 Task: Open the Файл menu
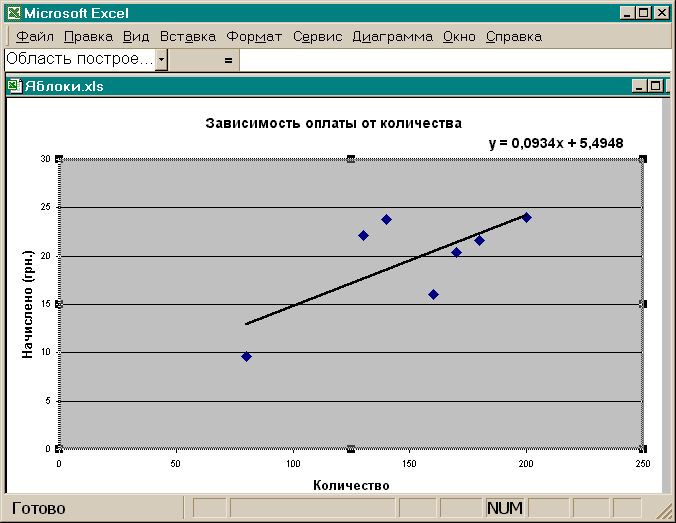(x=35, y=37)
